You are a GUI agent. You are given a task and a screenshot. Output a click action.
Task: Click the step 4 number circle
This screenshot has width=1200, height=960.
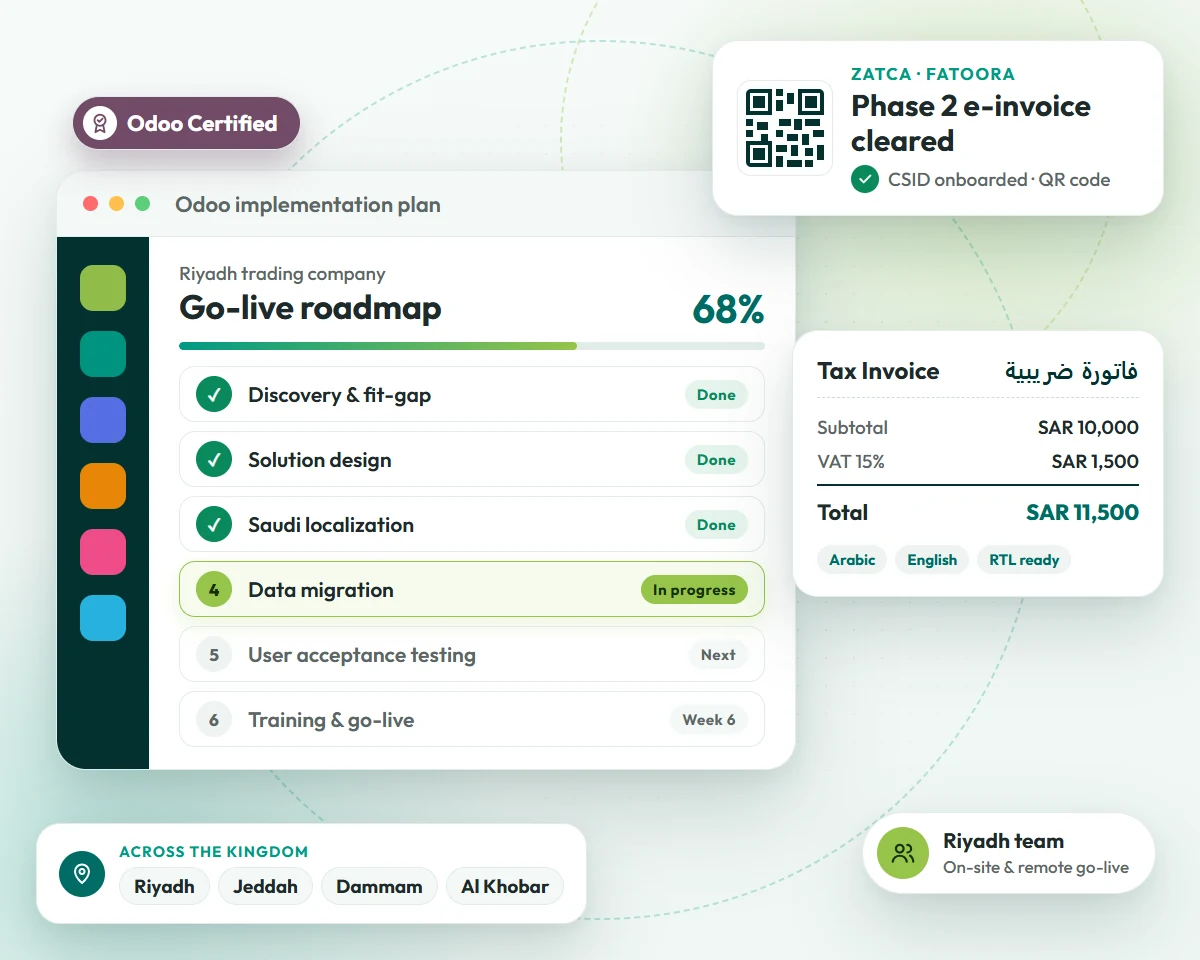click(x=214, y=590)
